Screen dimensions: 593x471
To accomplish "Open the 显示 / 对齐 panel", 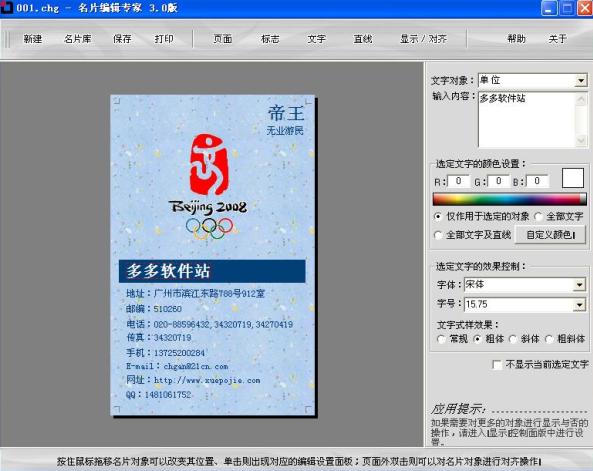I will [x=423, y=39].
